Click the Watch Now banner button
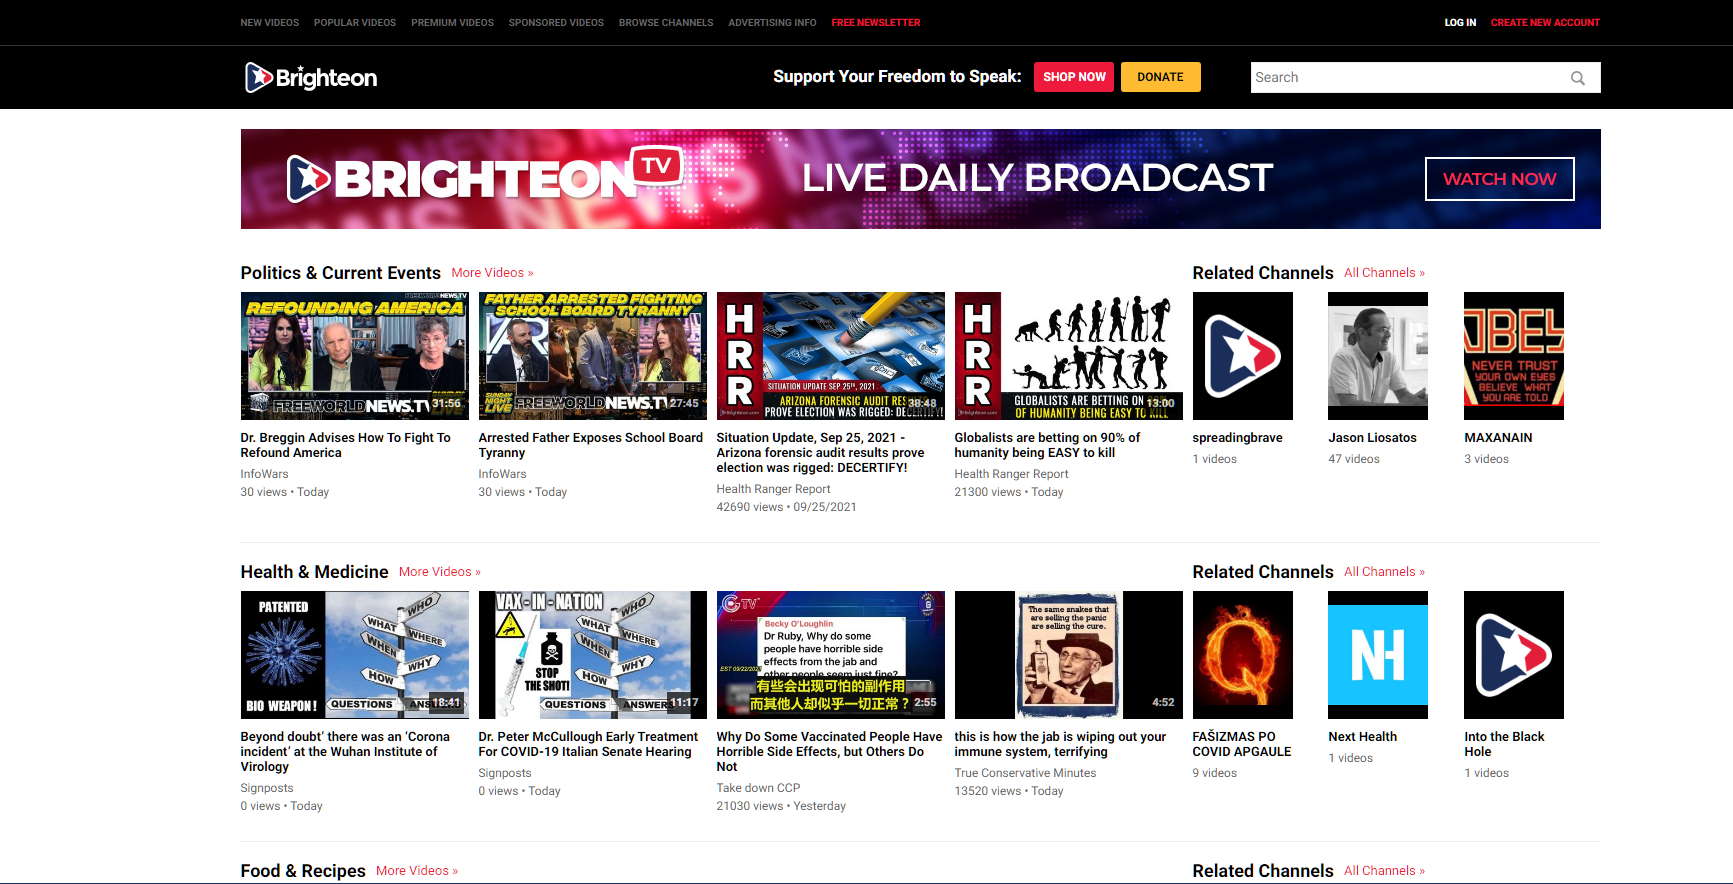Viewport: 1733px width, 884px height. point(1499,179)
